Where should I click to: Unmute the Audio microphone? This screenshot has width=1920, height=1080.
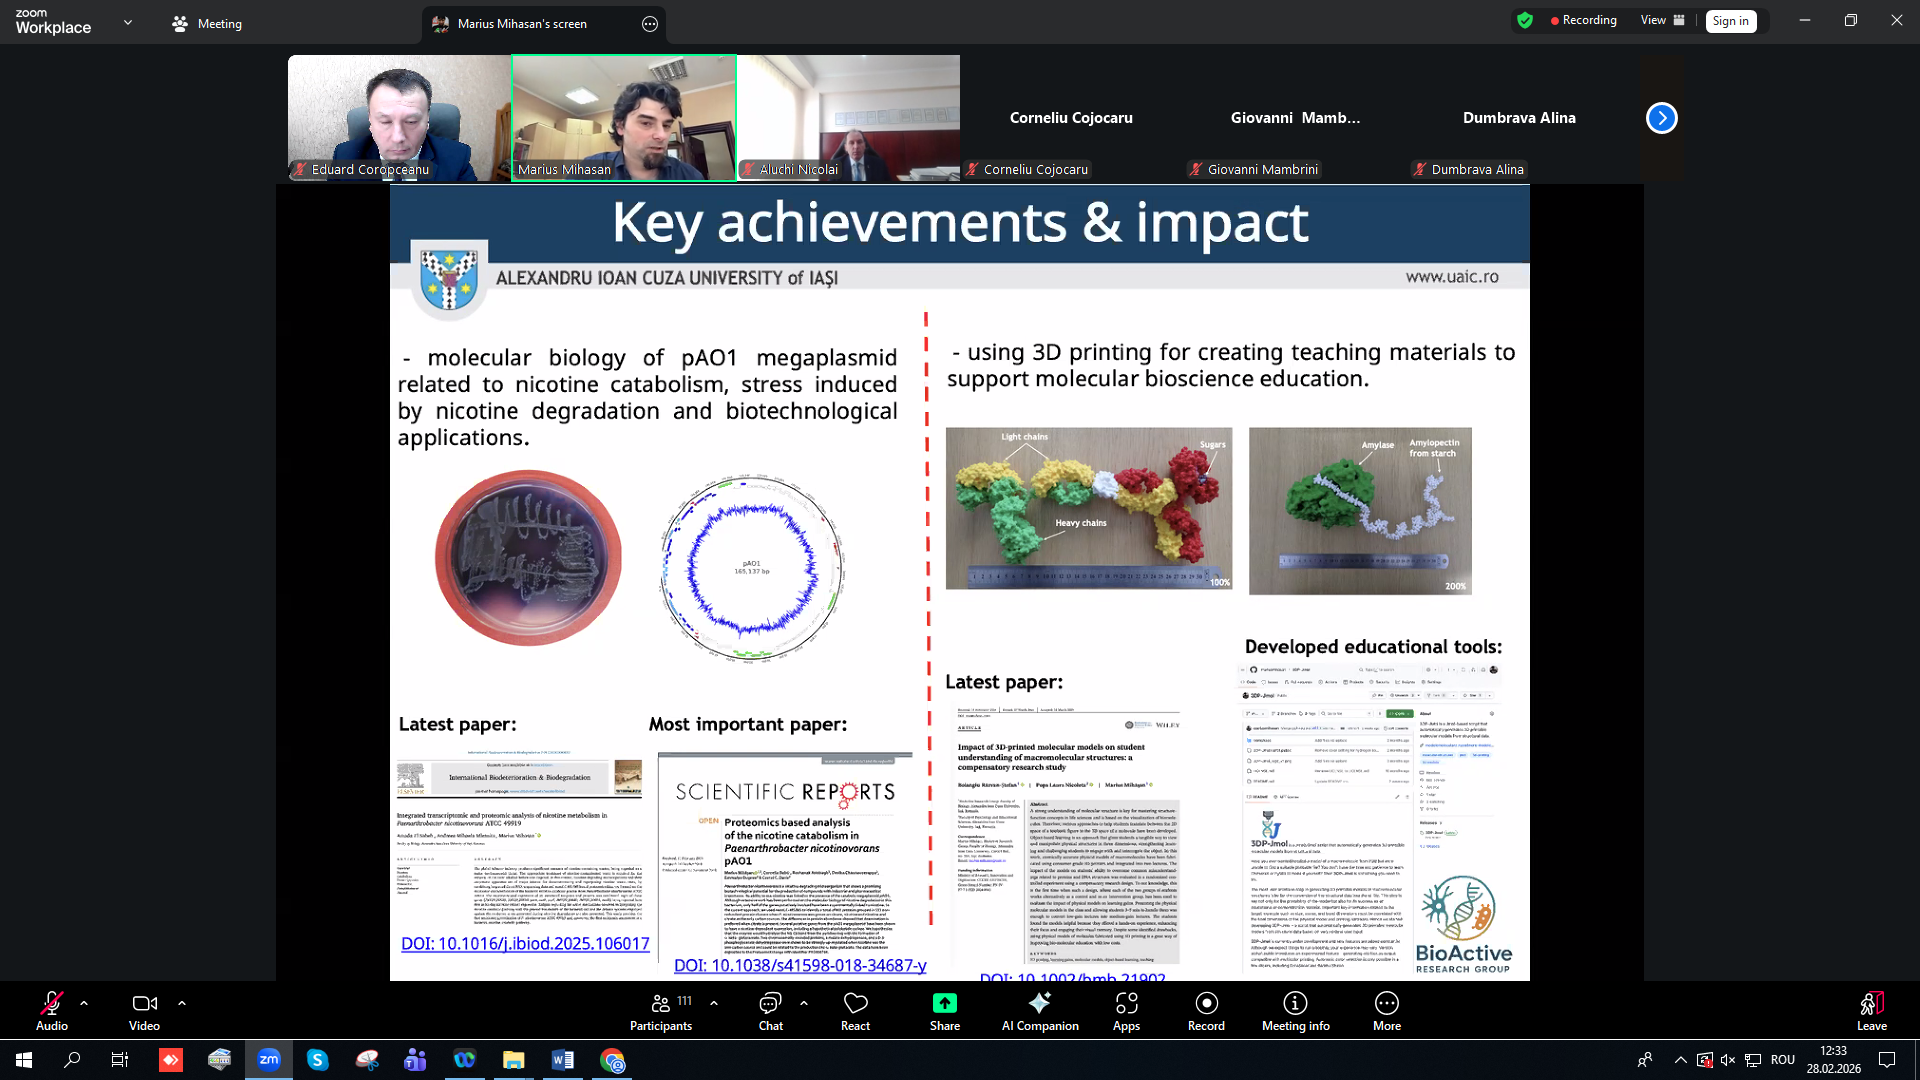point(52,1003)
